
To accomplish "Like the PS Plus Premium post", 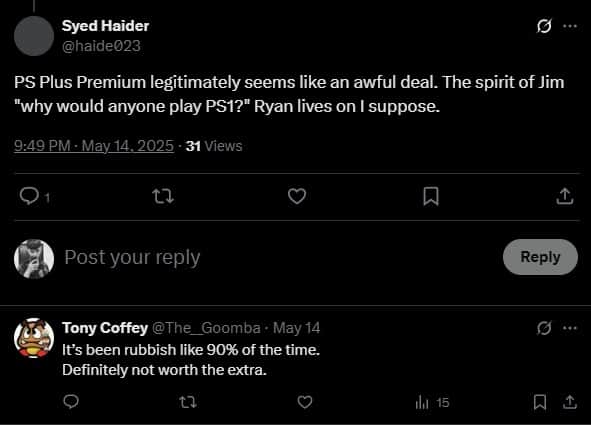I will [x=297, y=196].
